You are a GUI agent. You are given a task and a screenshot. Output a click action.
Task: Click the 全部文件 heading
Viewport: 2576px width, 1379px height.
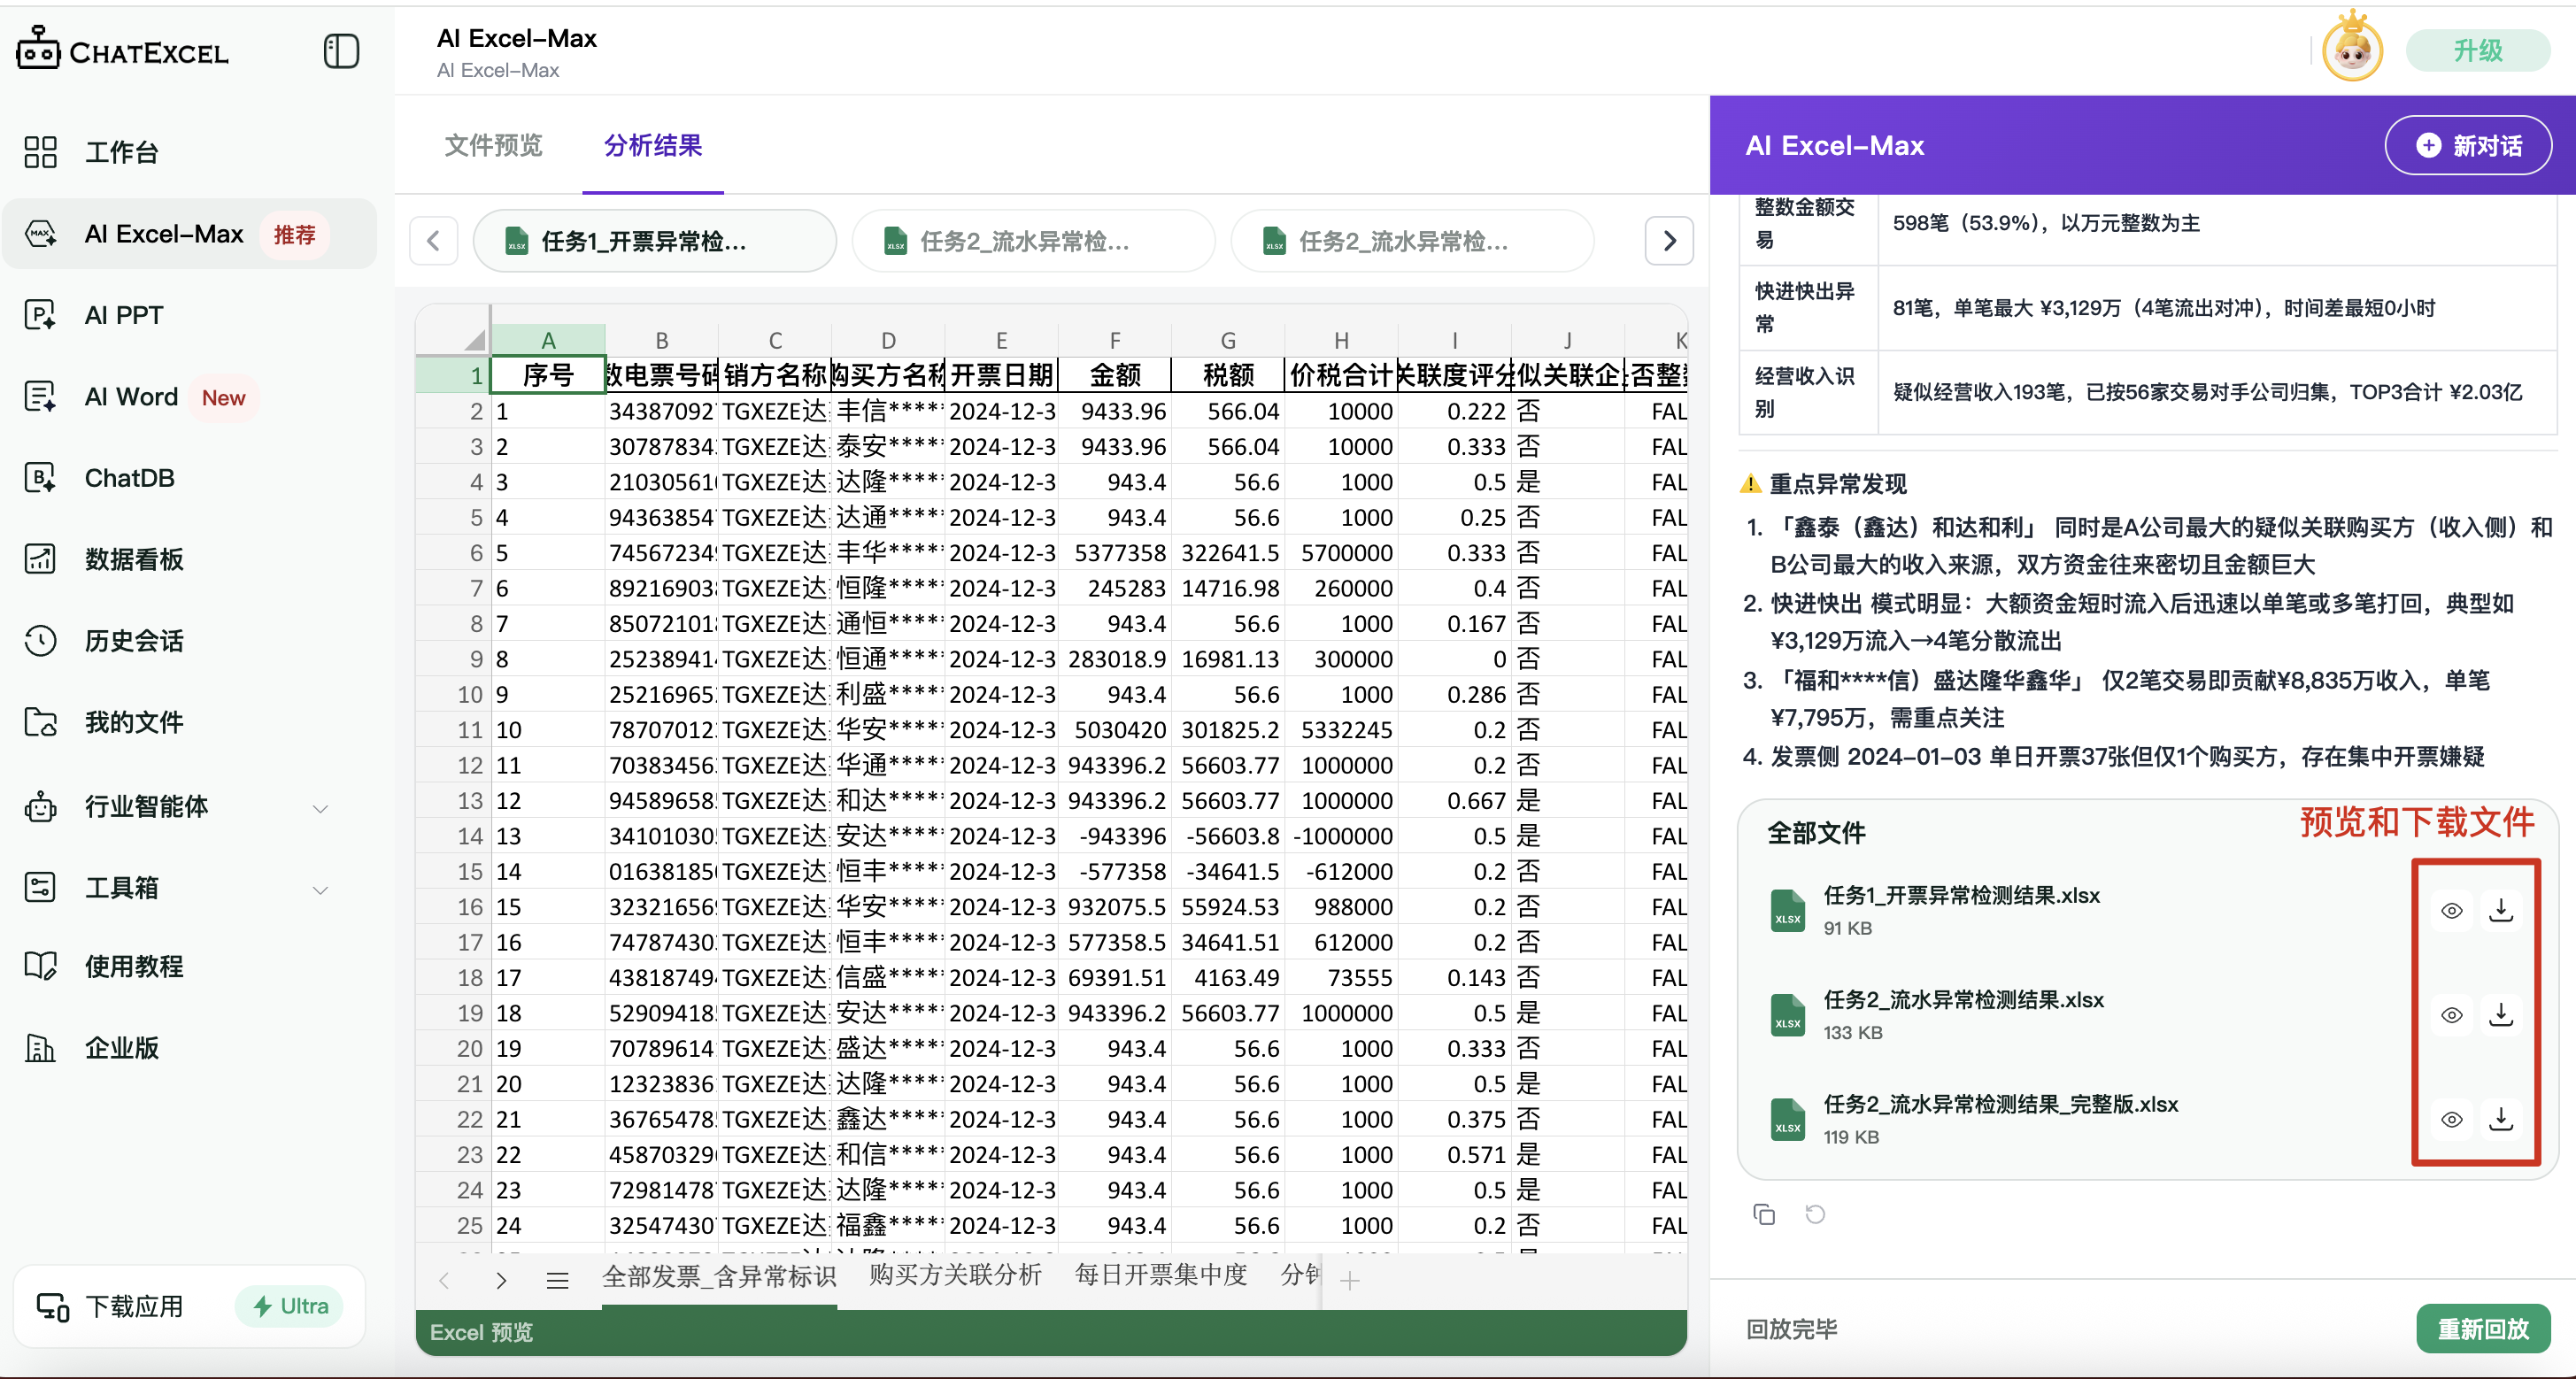1816,833
